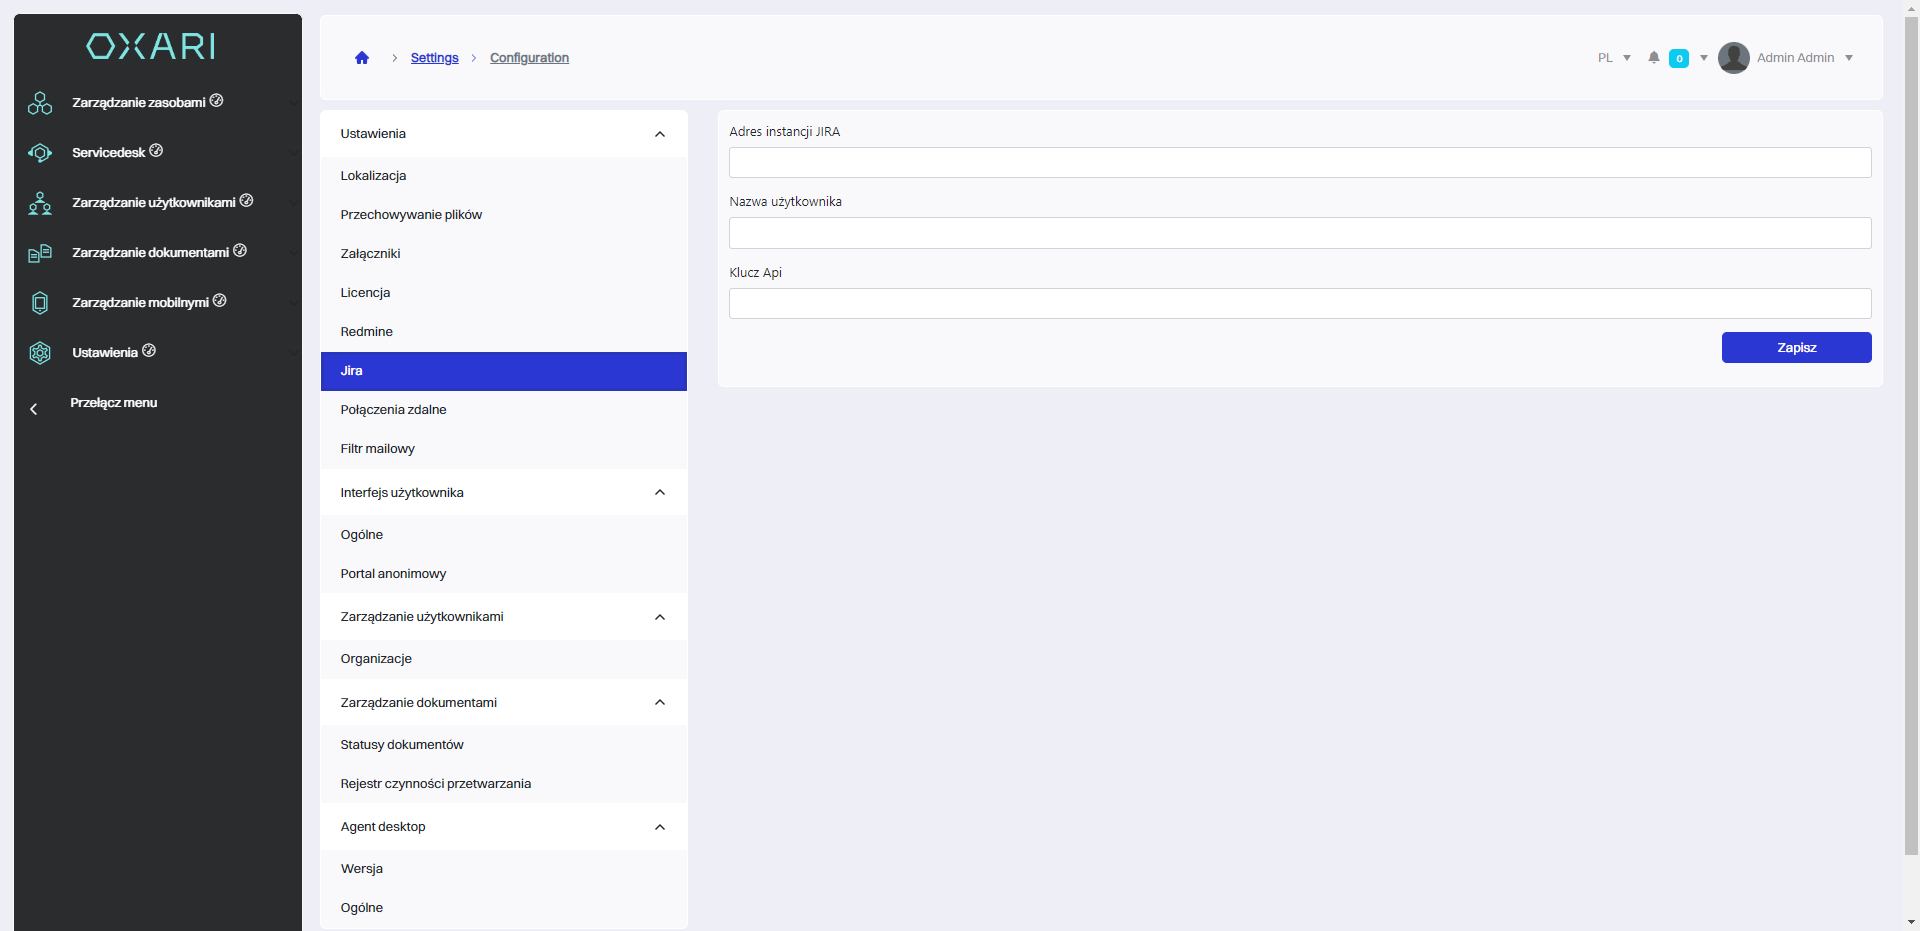Select Załączniki settings item

click(504, 254)
